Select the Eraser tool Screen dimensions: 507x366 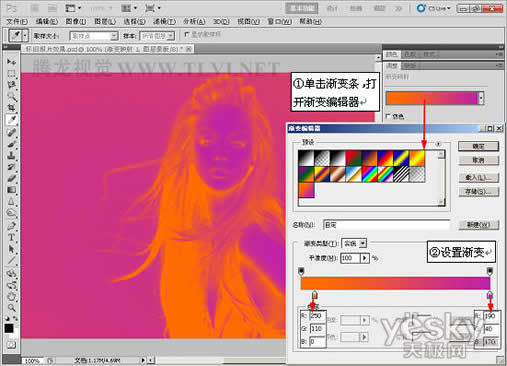click(x=11, y=178)
